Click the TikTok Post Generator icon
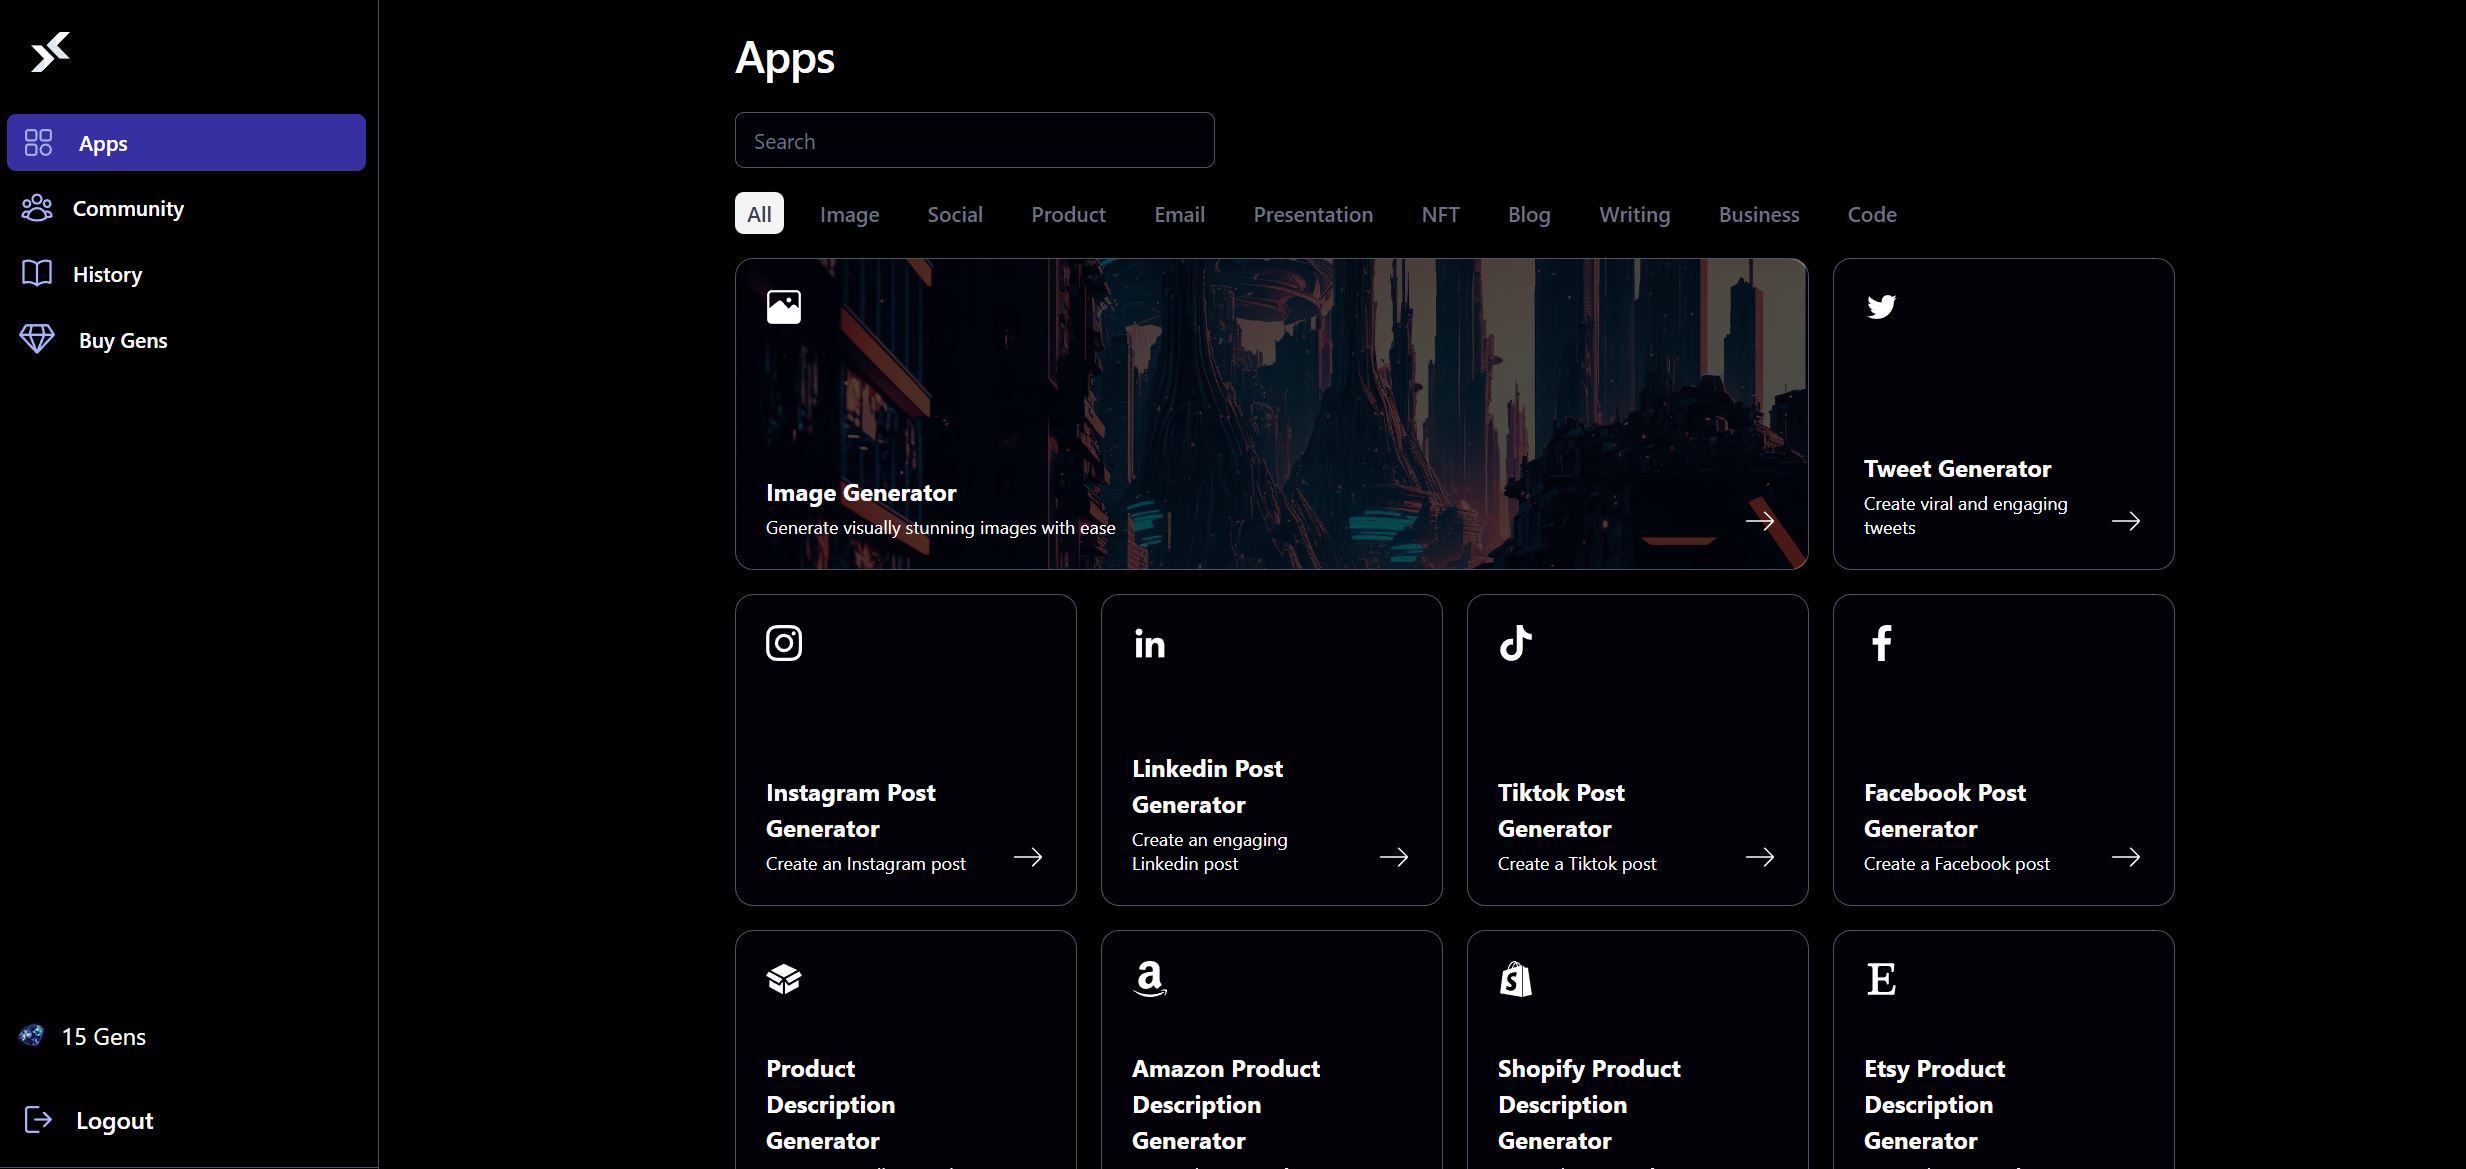The width and height of the screenshot is (2466, 1169). point(1515,642)
